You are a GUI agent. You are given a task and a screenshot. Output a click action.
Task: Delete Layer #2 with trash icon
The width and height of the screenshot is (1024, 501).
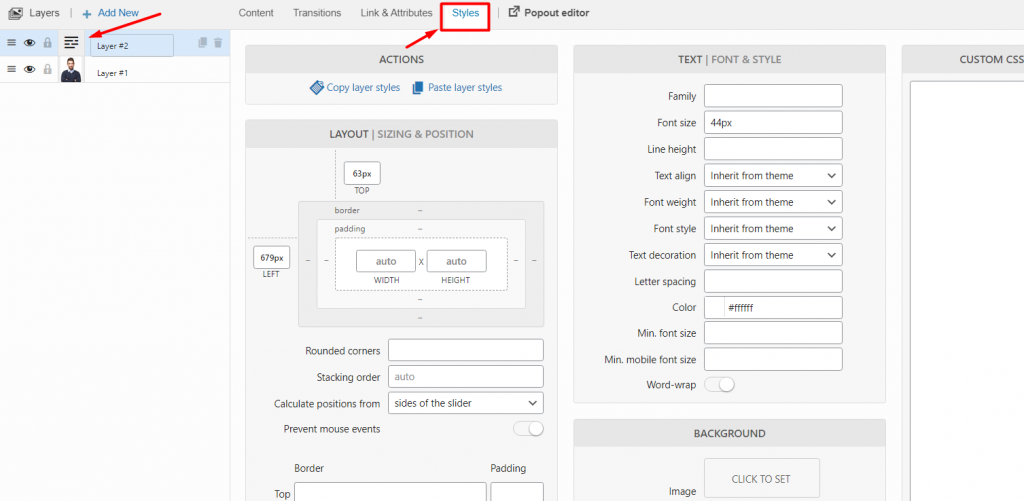tap(218, 42)
